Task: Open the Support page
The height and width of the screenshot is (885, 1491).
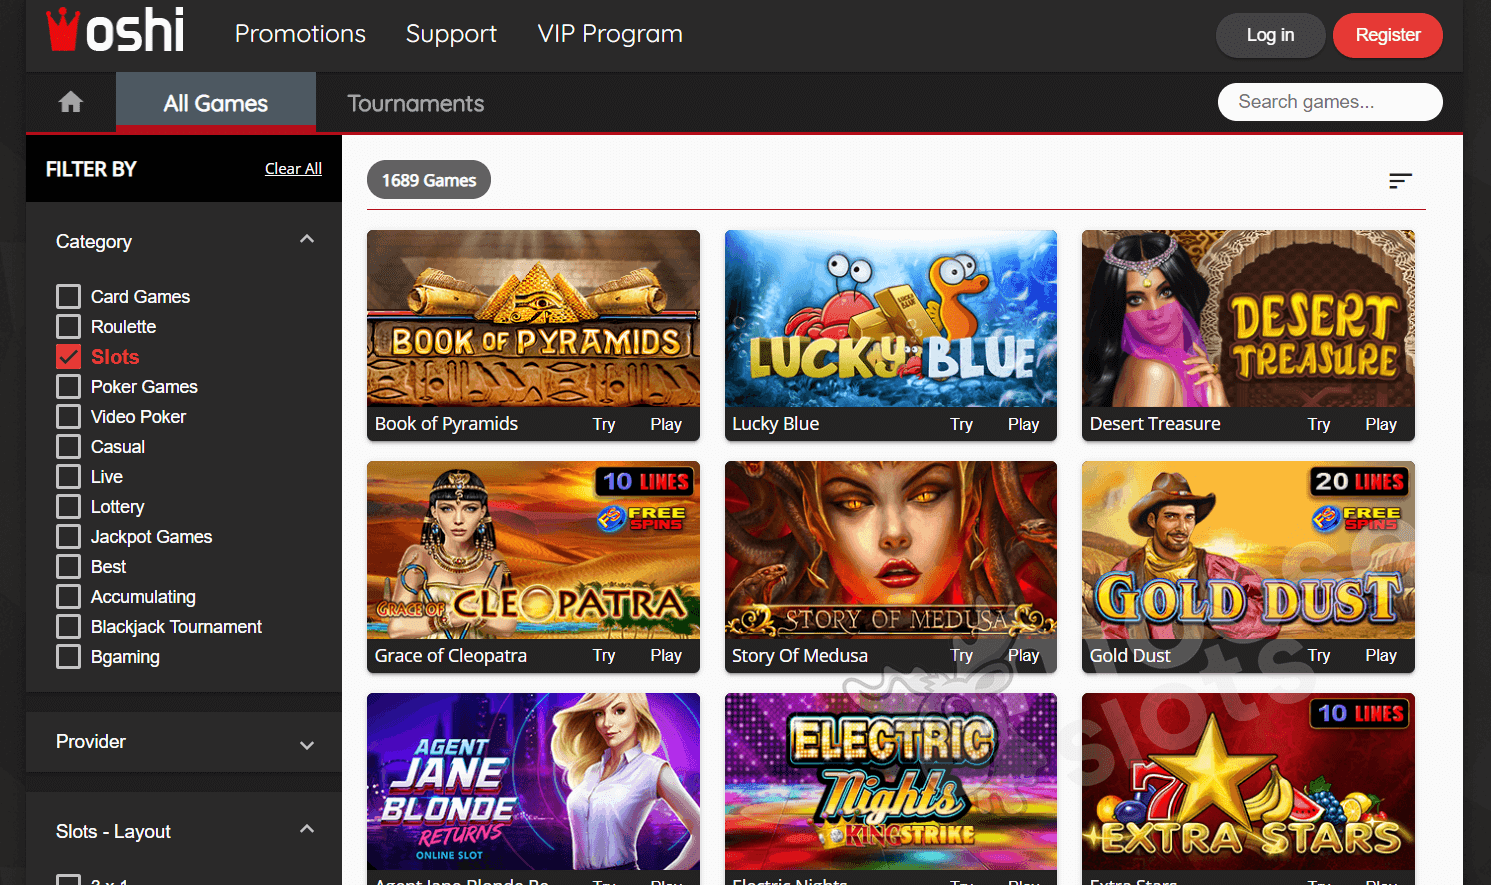Action: click(x=451, y=34)
